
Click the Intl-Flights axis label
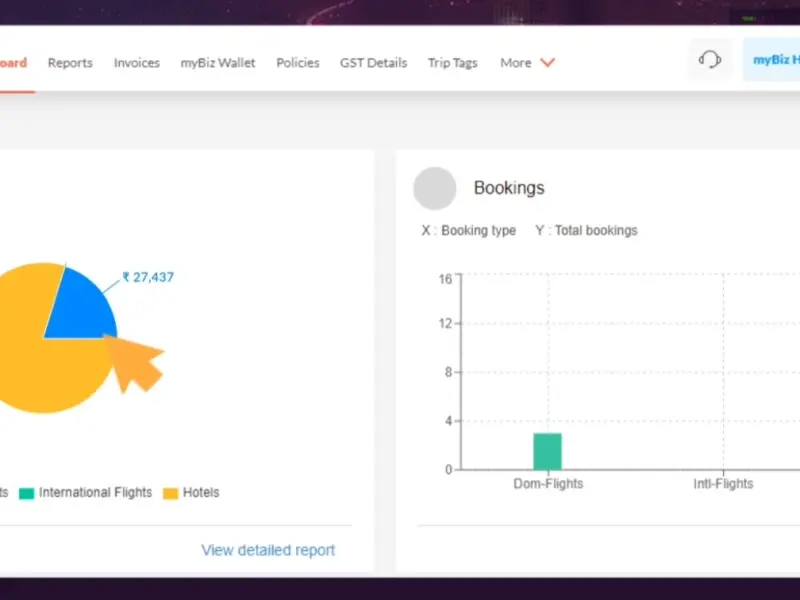point(723,484)
